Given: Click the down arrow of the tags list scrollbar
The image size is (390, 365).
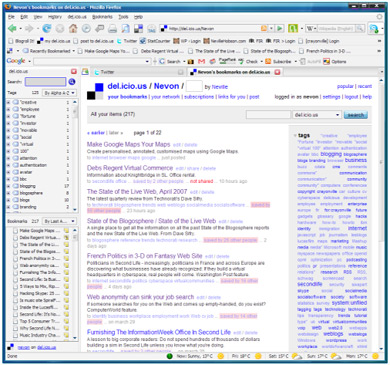Looking at the screenshot, I should pos(75,210).
